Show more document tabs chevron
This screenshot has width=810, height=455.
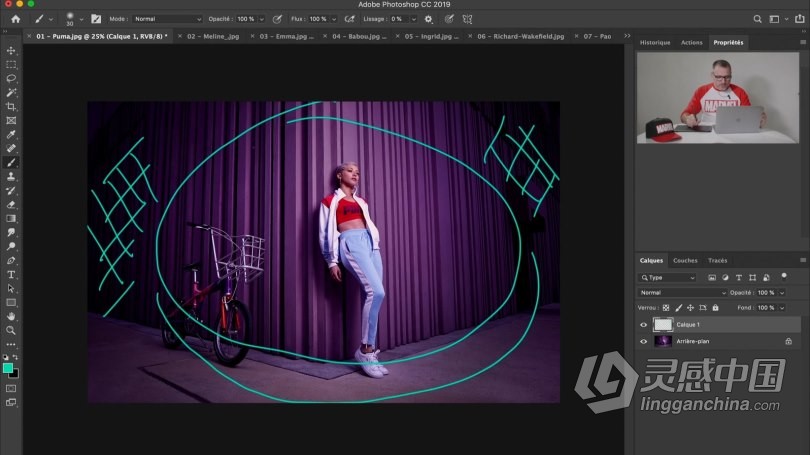(x=627, y=36)
